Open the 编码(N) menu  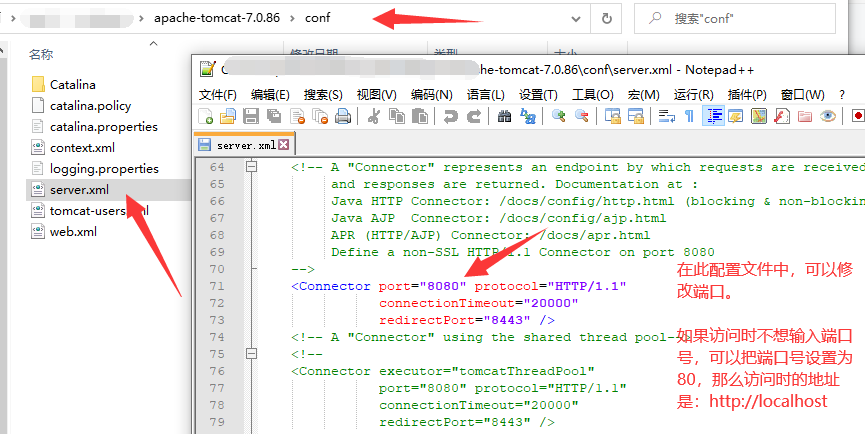[431, 95]
